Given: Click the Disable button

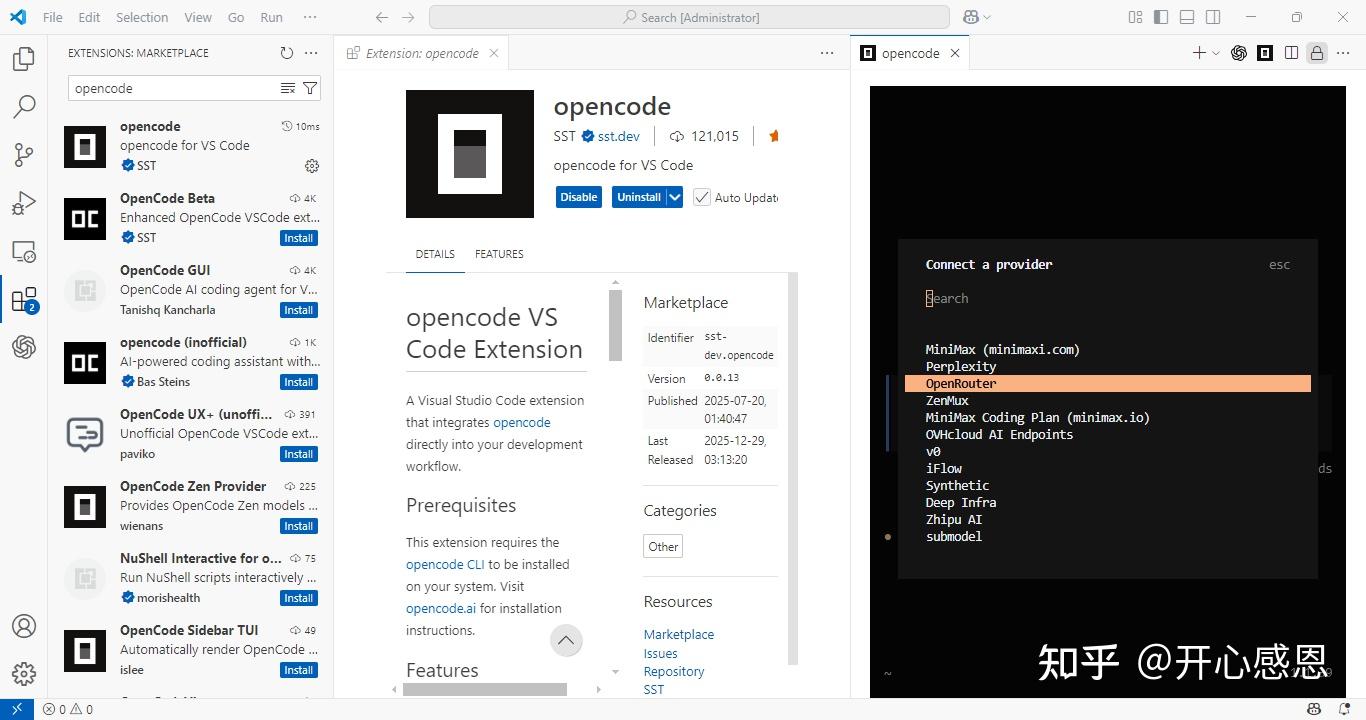Looking at the screenshot, I should [578, 197].
